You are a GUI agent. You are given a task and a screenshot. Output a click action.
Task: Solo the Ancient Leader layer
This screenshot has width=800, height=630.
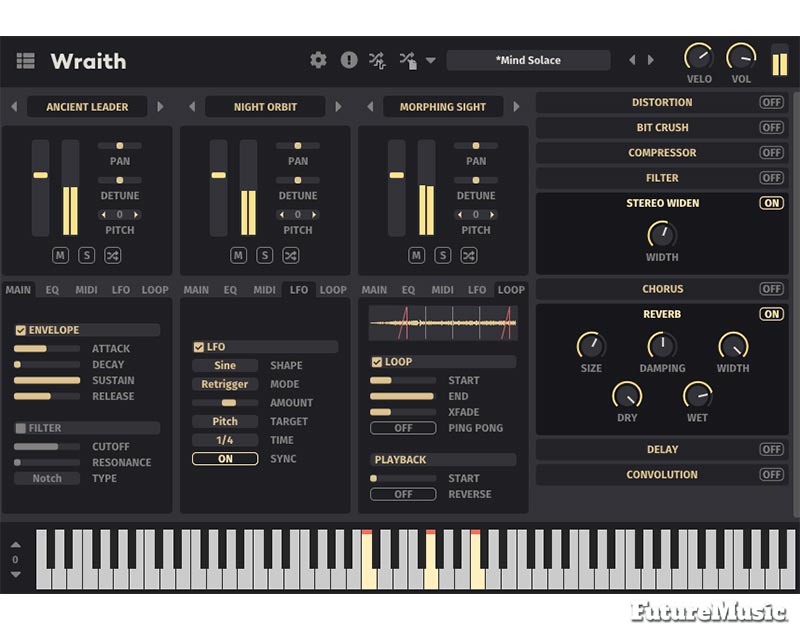click(x=87, y=255)
